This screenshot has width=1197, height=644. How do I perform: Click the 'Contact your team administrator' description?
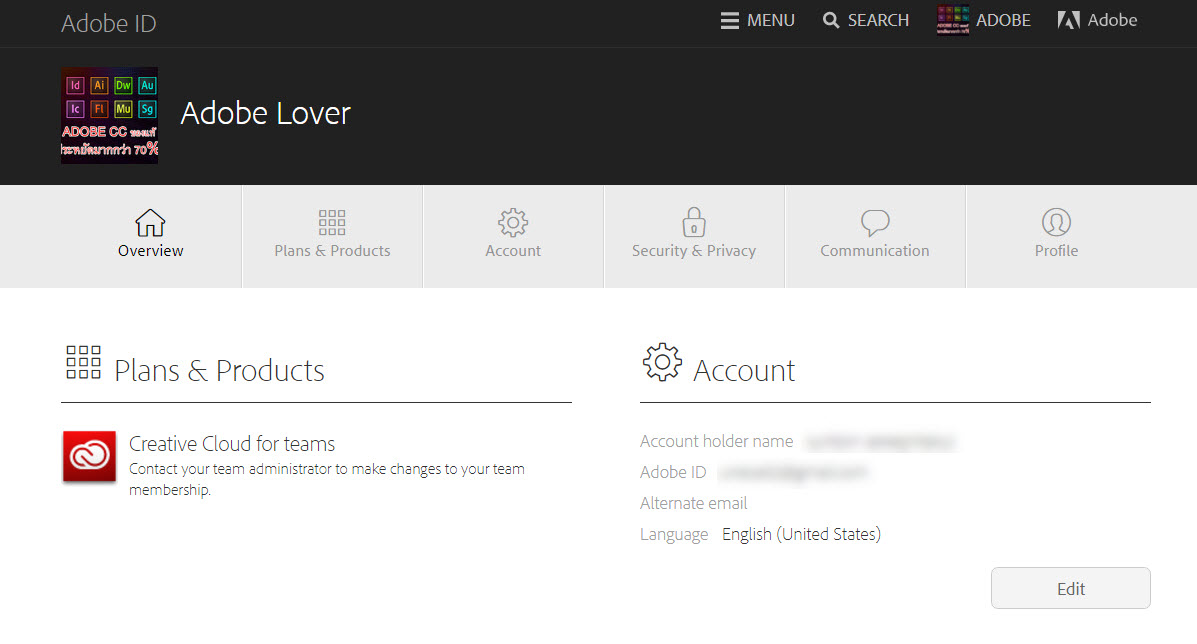[327, 479]
